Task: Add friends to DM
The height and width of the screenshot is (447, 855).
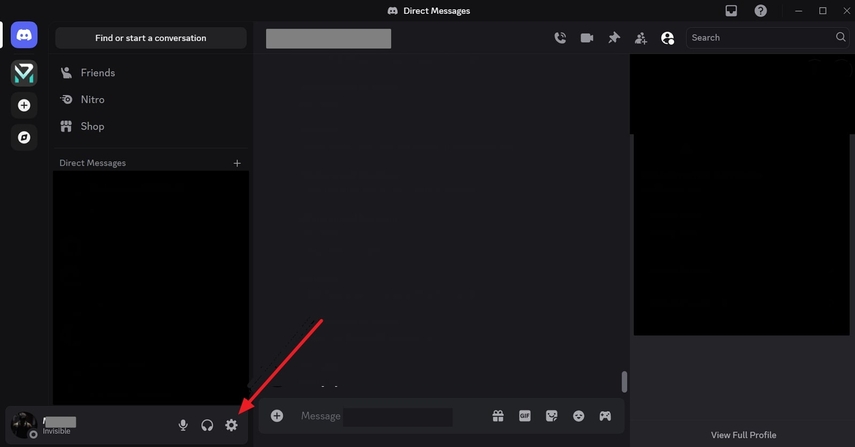Action: [x=641, y=38]
